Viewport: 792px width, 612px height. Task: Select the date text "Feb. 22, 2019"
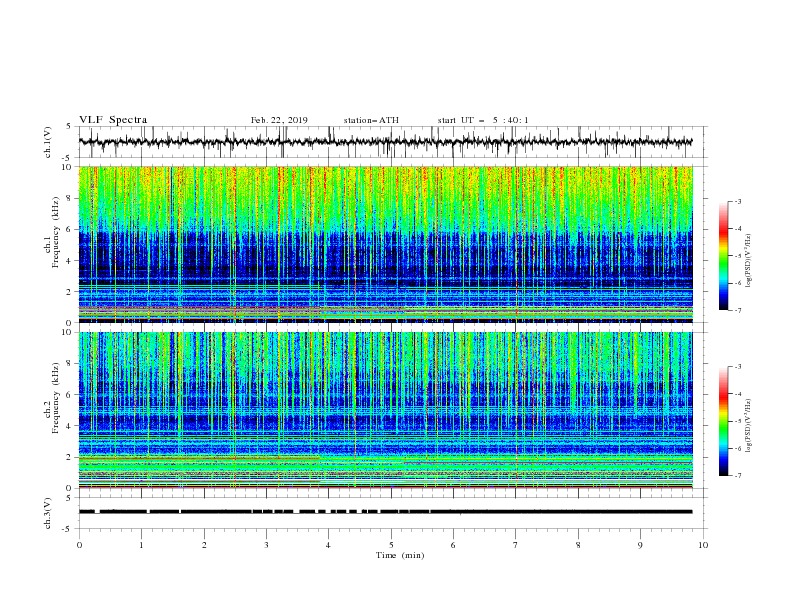[x=279, y=120]
